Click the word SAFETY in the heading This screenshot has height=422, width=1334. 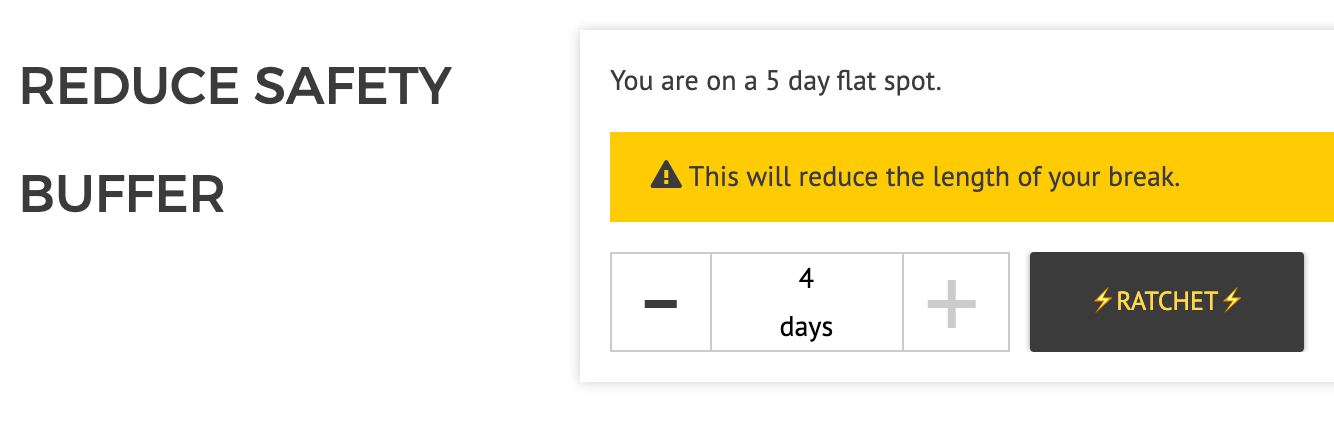[352, 86]
